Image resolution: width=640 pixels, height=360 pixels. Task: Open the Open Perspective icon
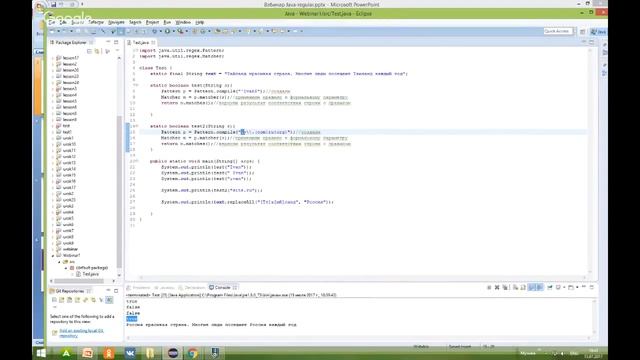coord(582,31)
